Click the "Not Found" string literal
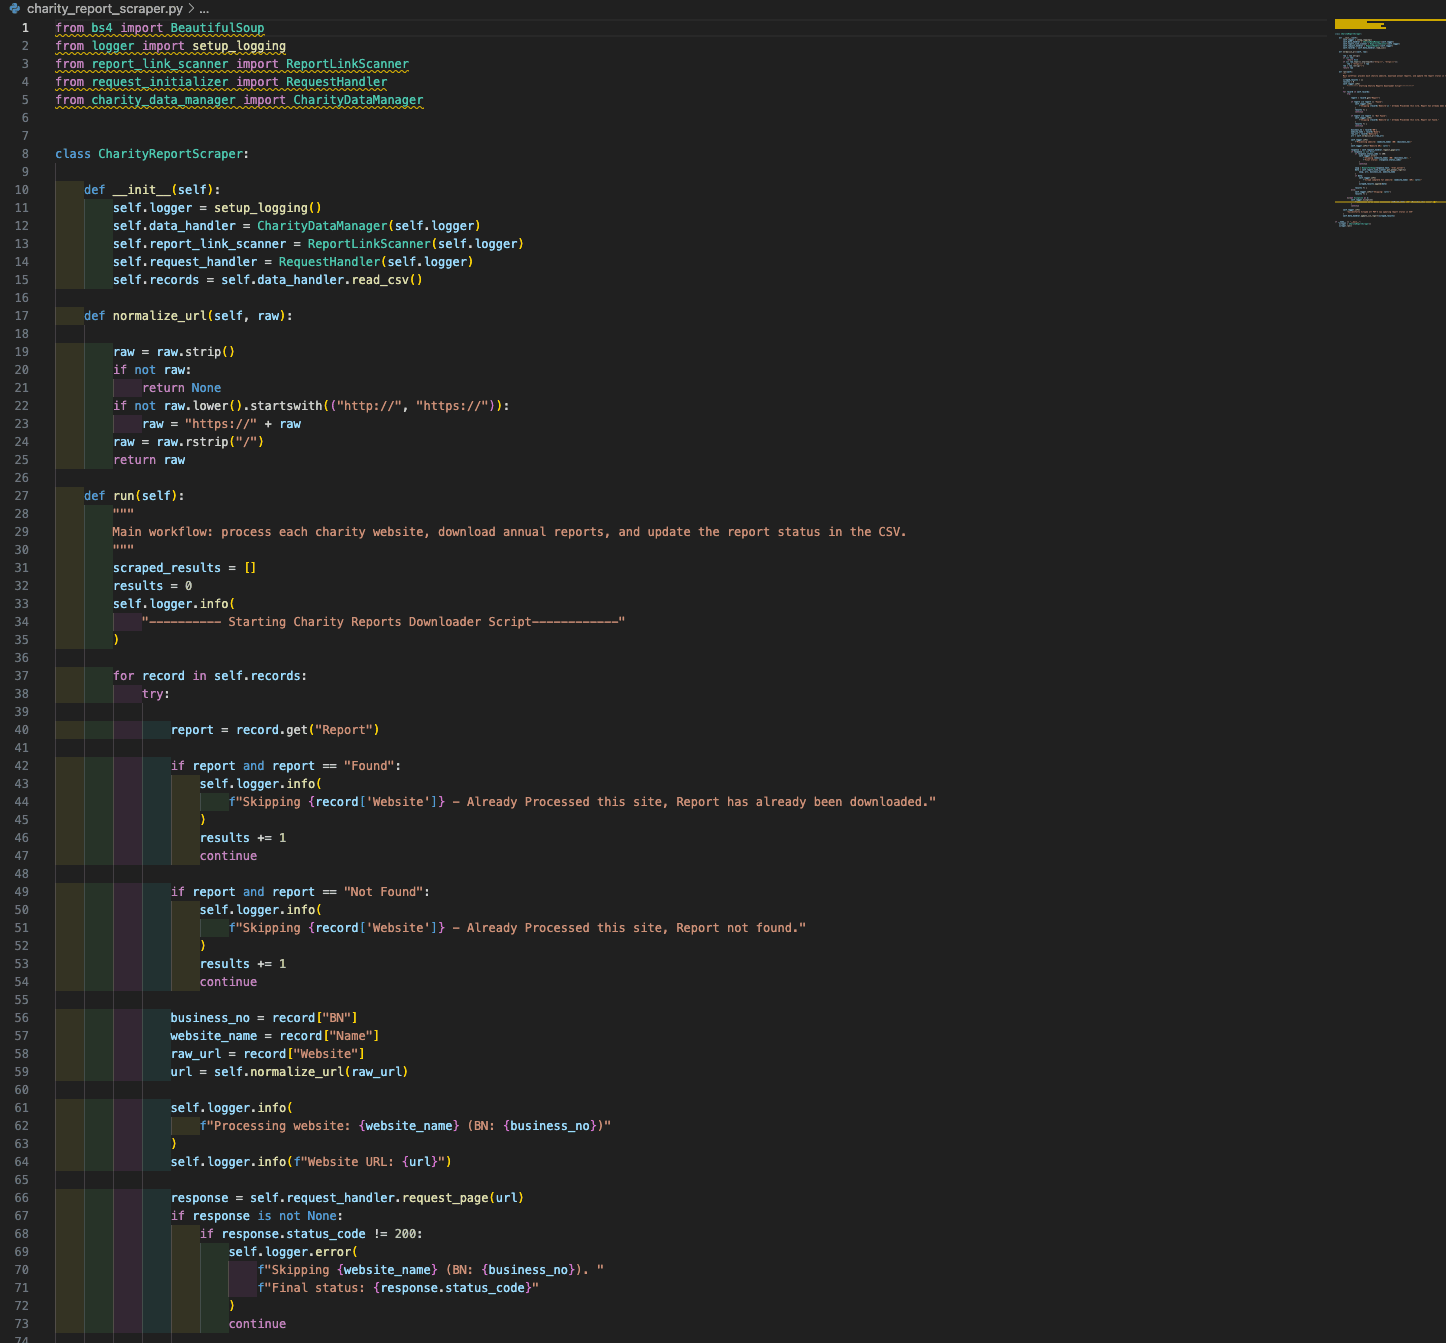Screen dimensions: 1446x1343 383,892
